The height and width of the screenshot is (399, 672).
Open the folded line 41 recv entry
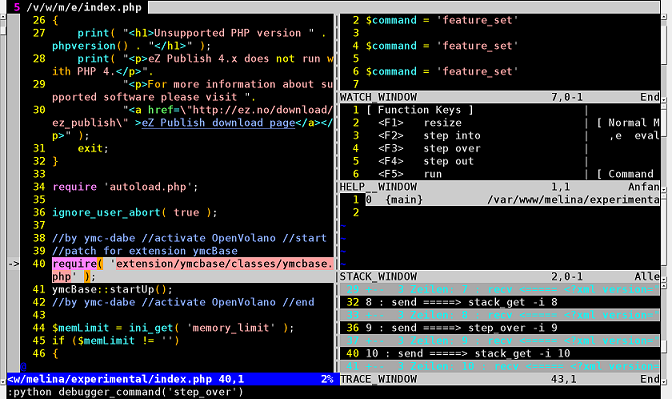point(500,366)
